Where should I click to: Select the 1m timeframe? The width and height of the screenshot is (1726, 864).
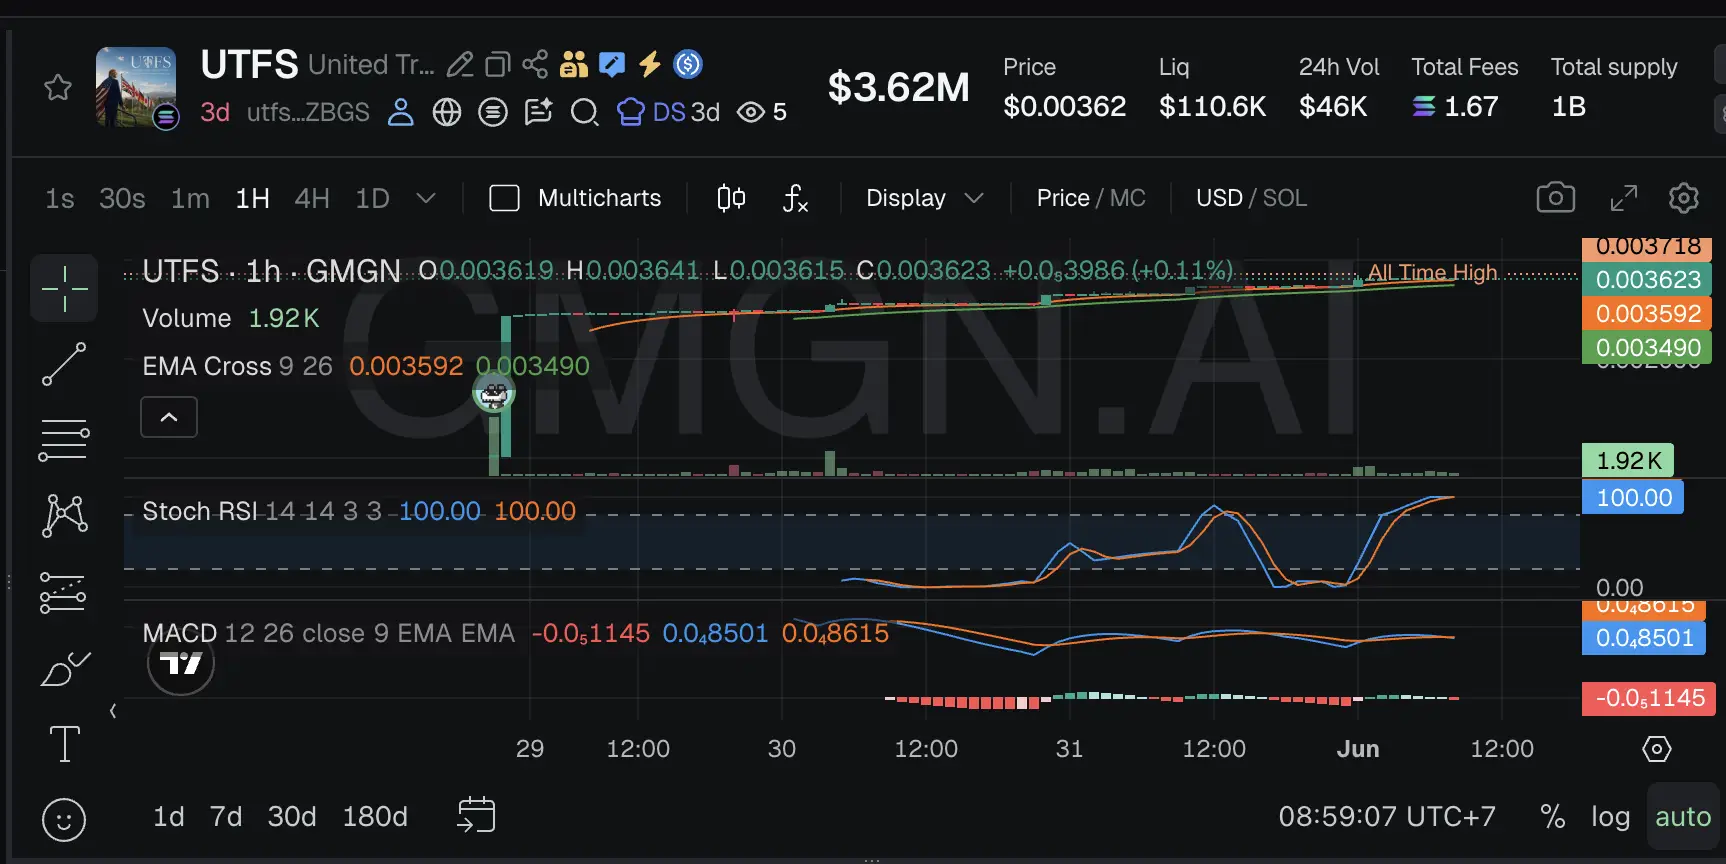(190, 198)
